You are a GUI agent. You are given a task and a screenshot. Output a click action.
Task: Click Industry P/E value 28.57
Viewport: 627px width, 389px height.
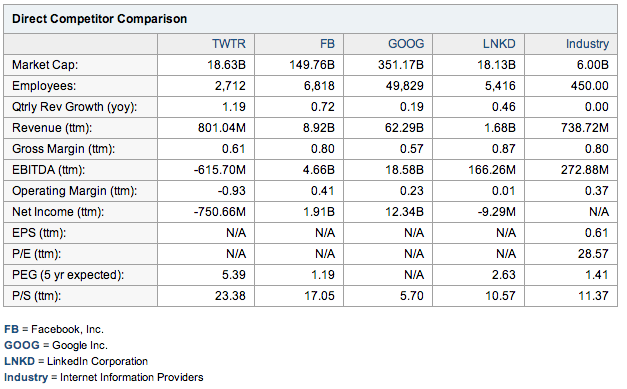(x=593, y=254)
